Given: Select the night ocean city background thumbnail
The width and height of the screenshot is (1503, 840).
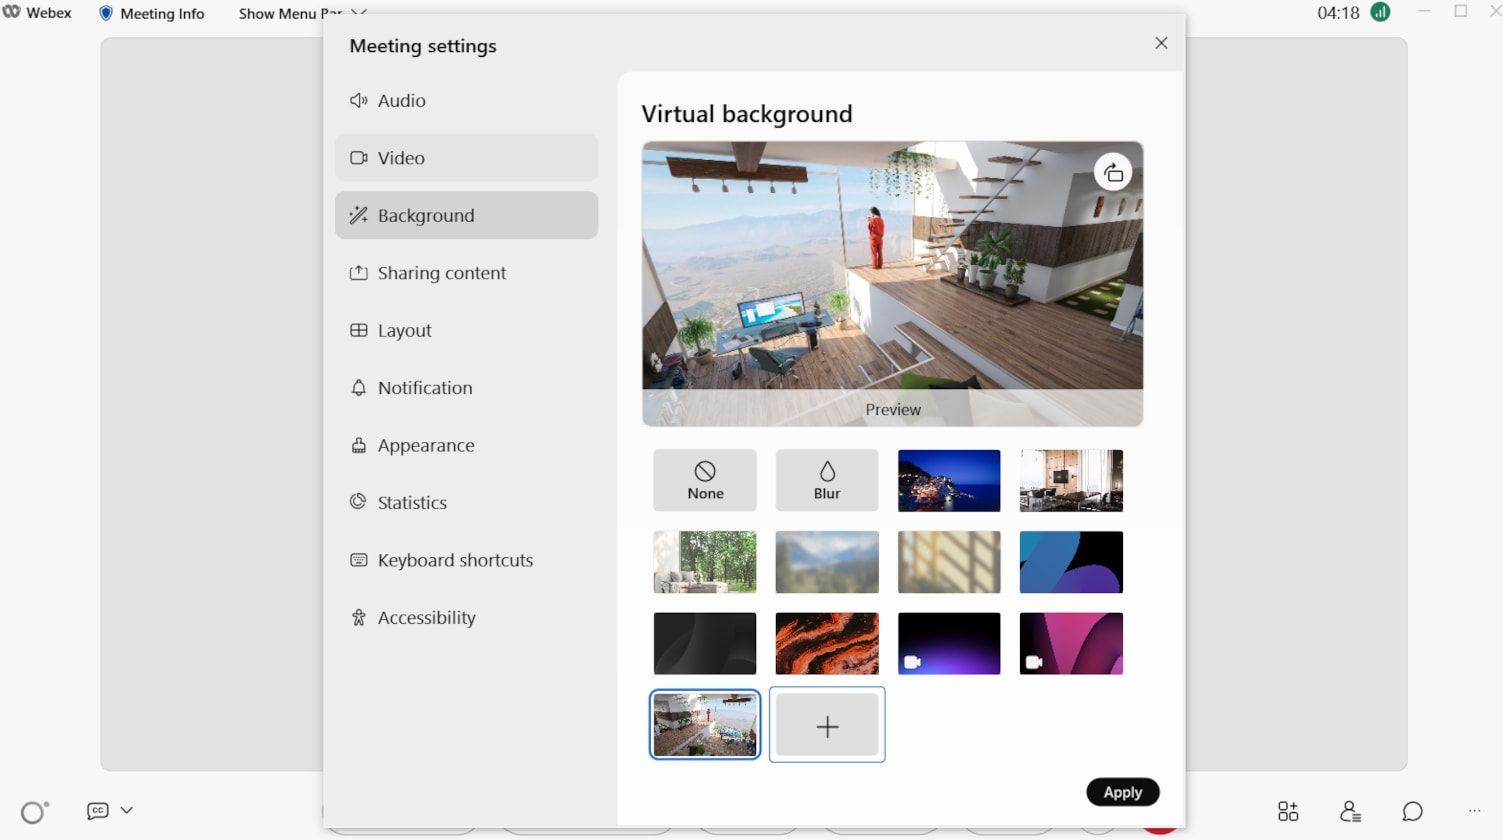Looking at the screenshot, I should click(948, 480).
